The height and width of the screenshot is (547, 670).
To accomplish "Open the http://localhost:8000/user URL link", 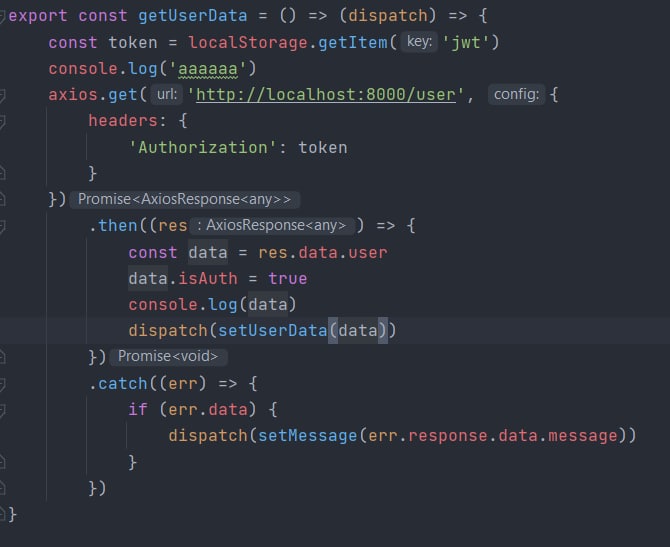I will pyautogui.click(x=326, y=94).
